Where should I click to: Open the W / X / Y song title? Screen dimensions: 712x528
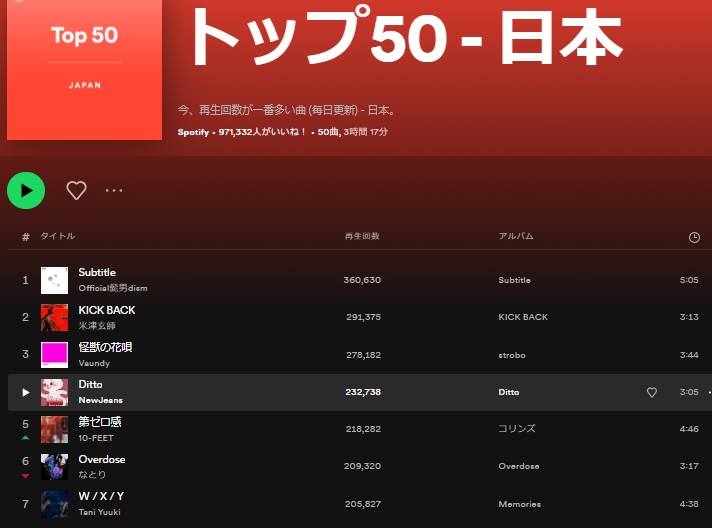pyautogui.click(x=101, y=496)
